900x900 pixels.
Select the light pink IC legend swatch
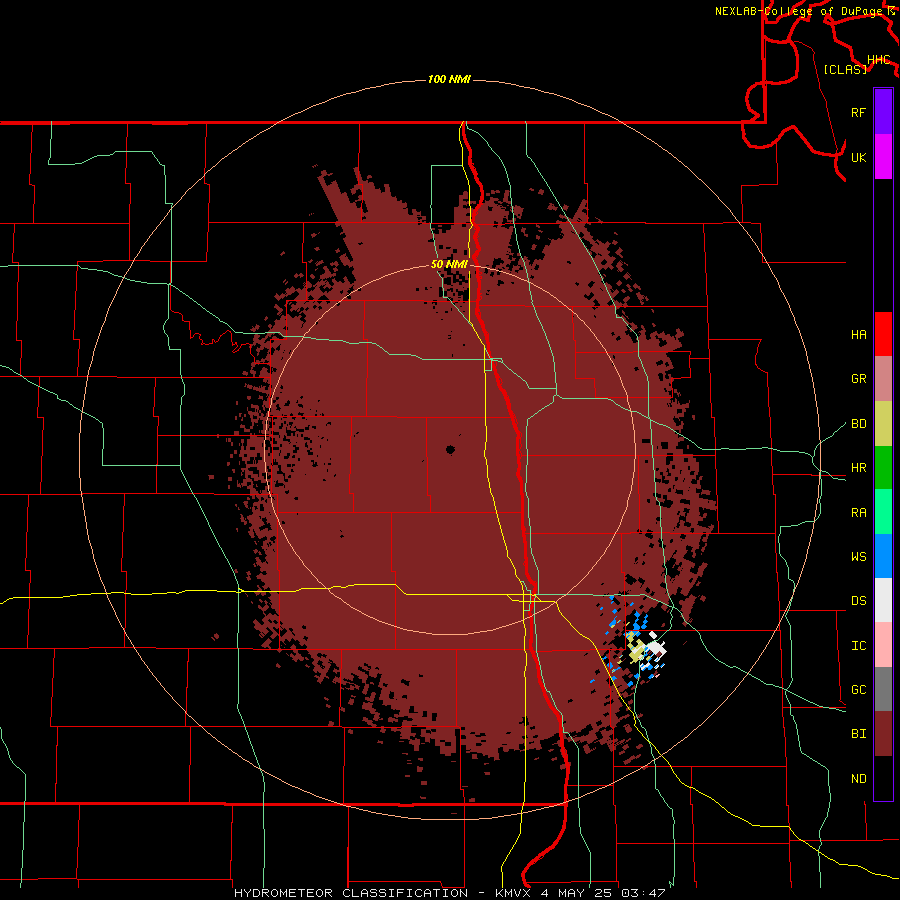(x=883, y=645)
